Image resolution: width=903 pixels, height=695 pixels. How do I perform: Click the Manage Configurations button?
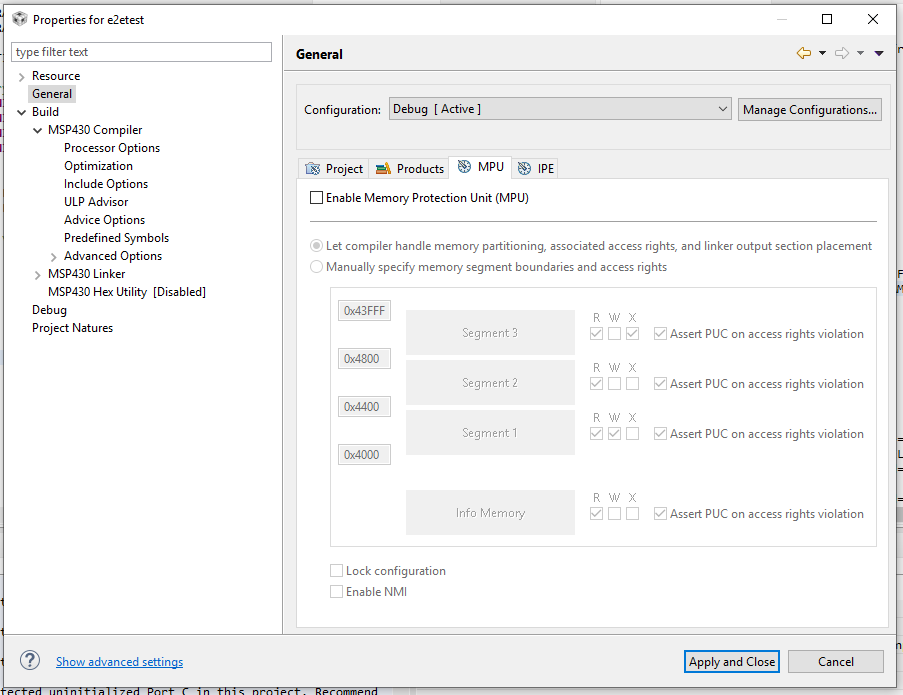click(810, 110)
